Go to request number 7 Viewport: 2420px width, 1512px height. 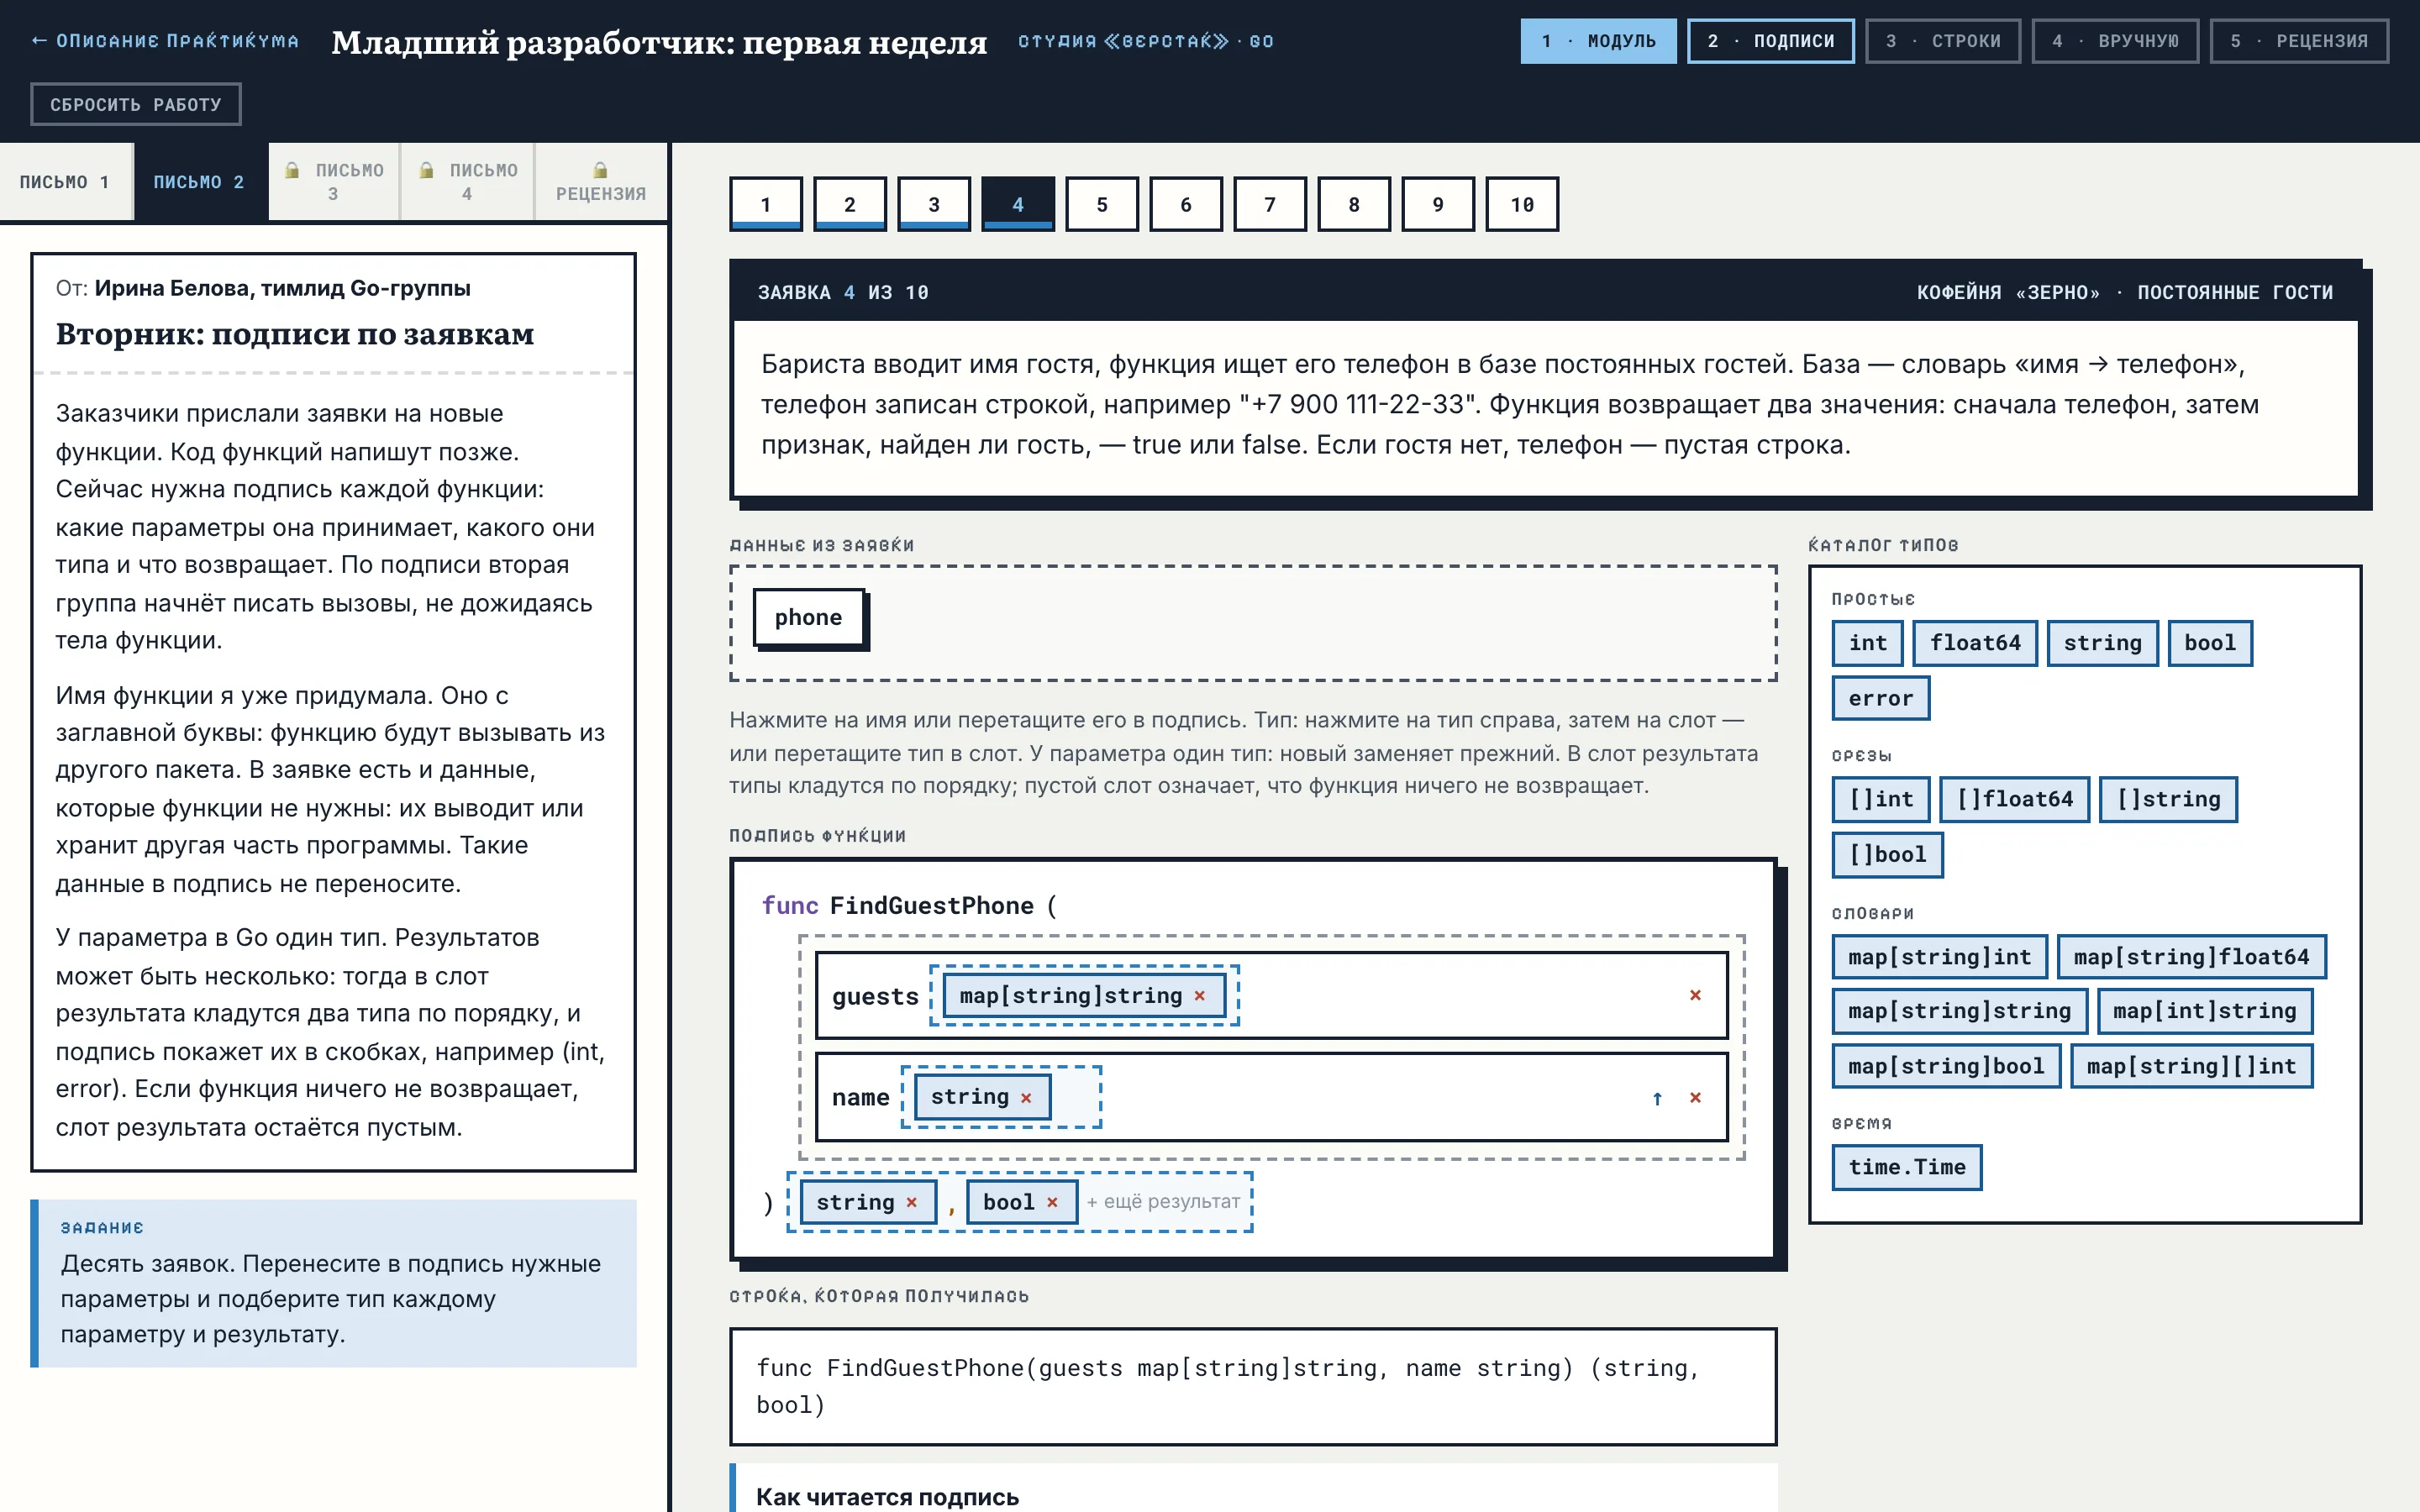point(1270,204)
